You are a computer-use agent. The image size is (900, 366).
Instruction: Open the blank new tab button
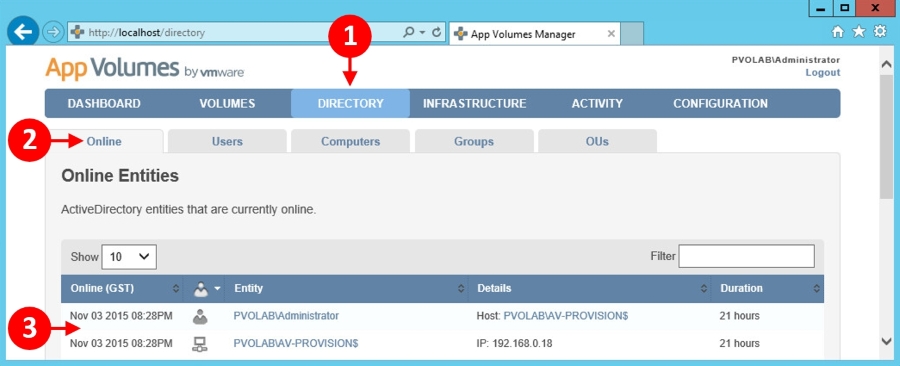point(633,34)
